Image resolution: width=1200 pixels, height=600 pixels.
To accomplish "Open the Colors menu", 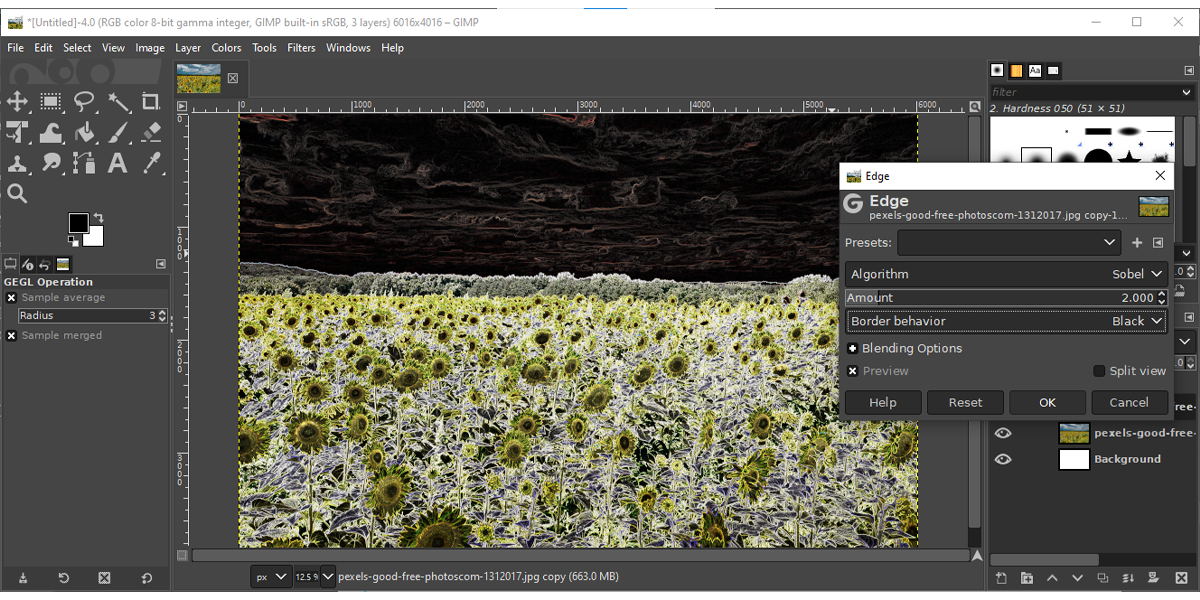I will 226,47.
